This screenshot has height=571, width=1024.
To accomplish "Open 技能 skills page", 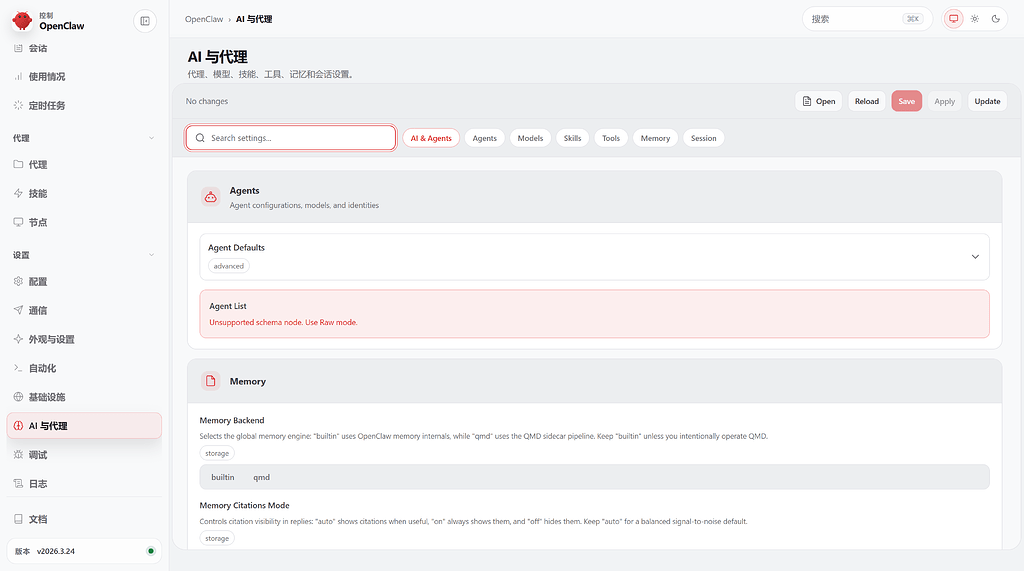I will tap(84, 193).
